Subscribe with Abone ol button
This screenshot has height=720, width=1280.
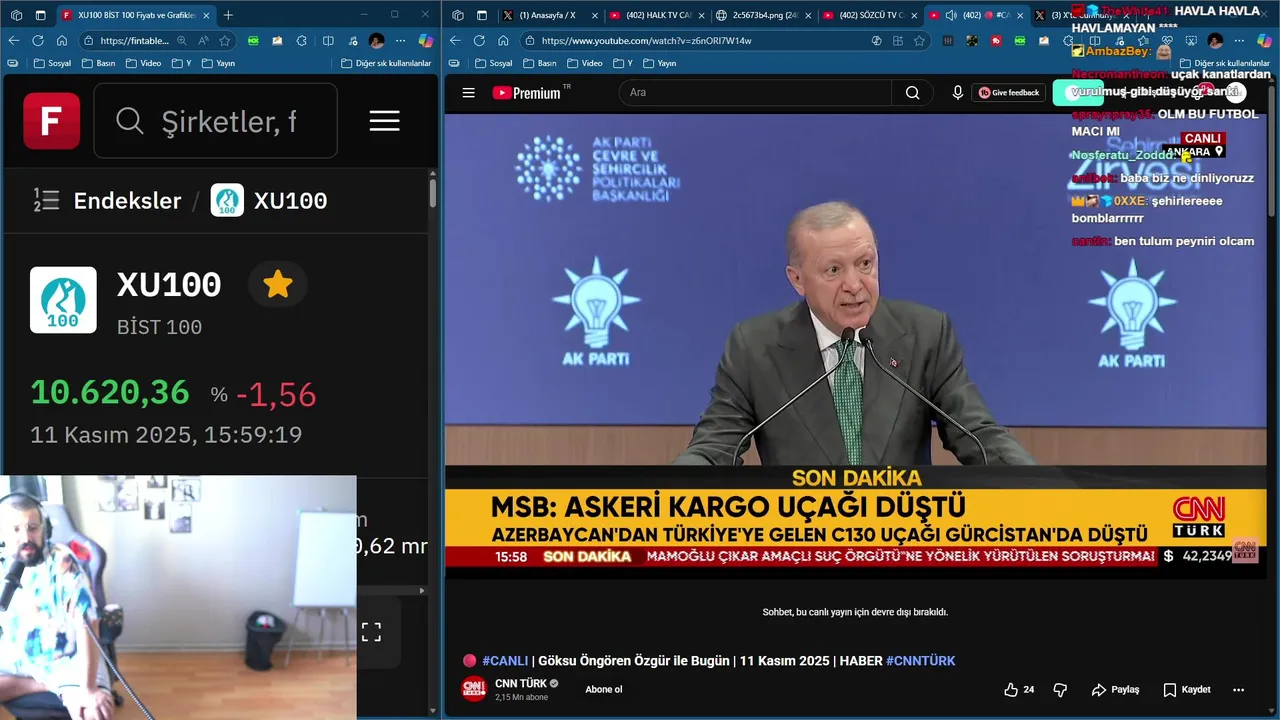(604, 690)
